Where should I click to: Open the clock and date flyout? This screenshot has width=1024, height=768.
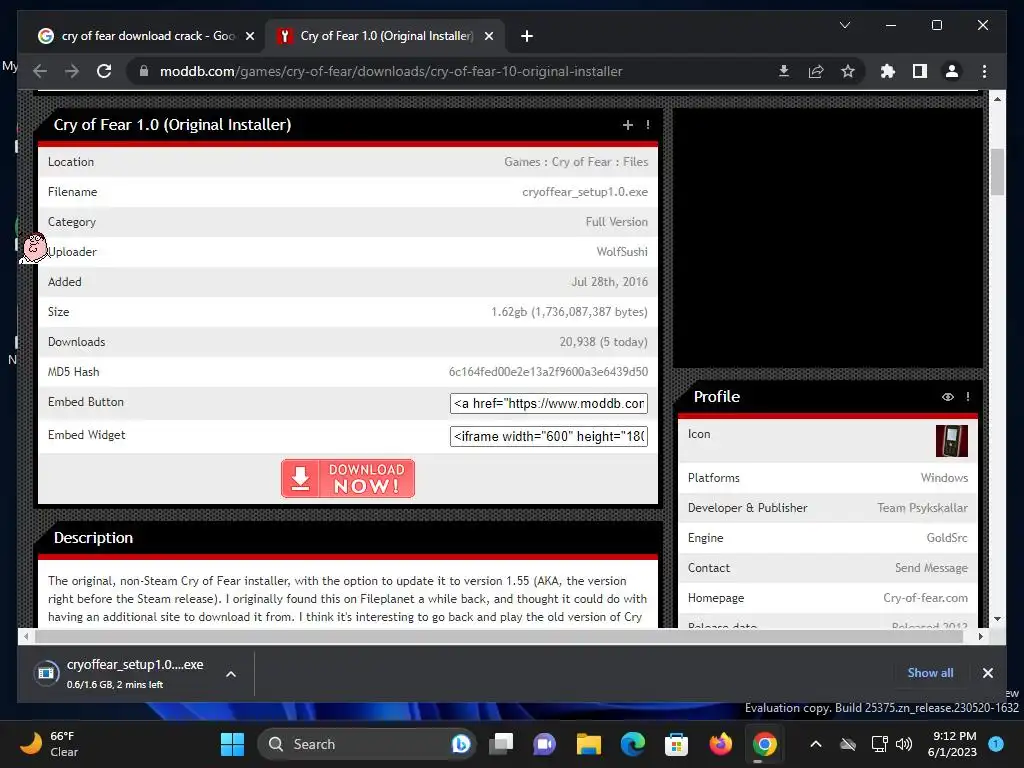[952, 744]
